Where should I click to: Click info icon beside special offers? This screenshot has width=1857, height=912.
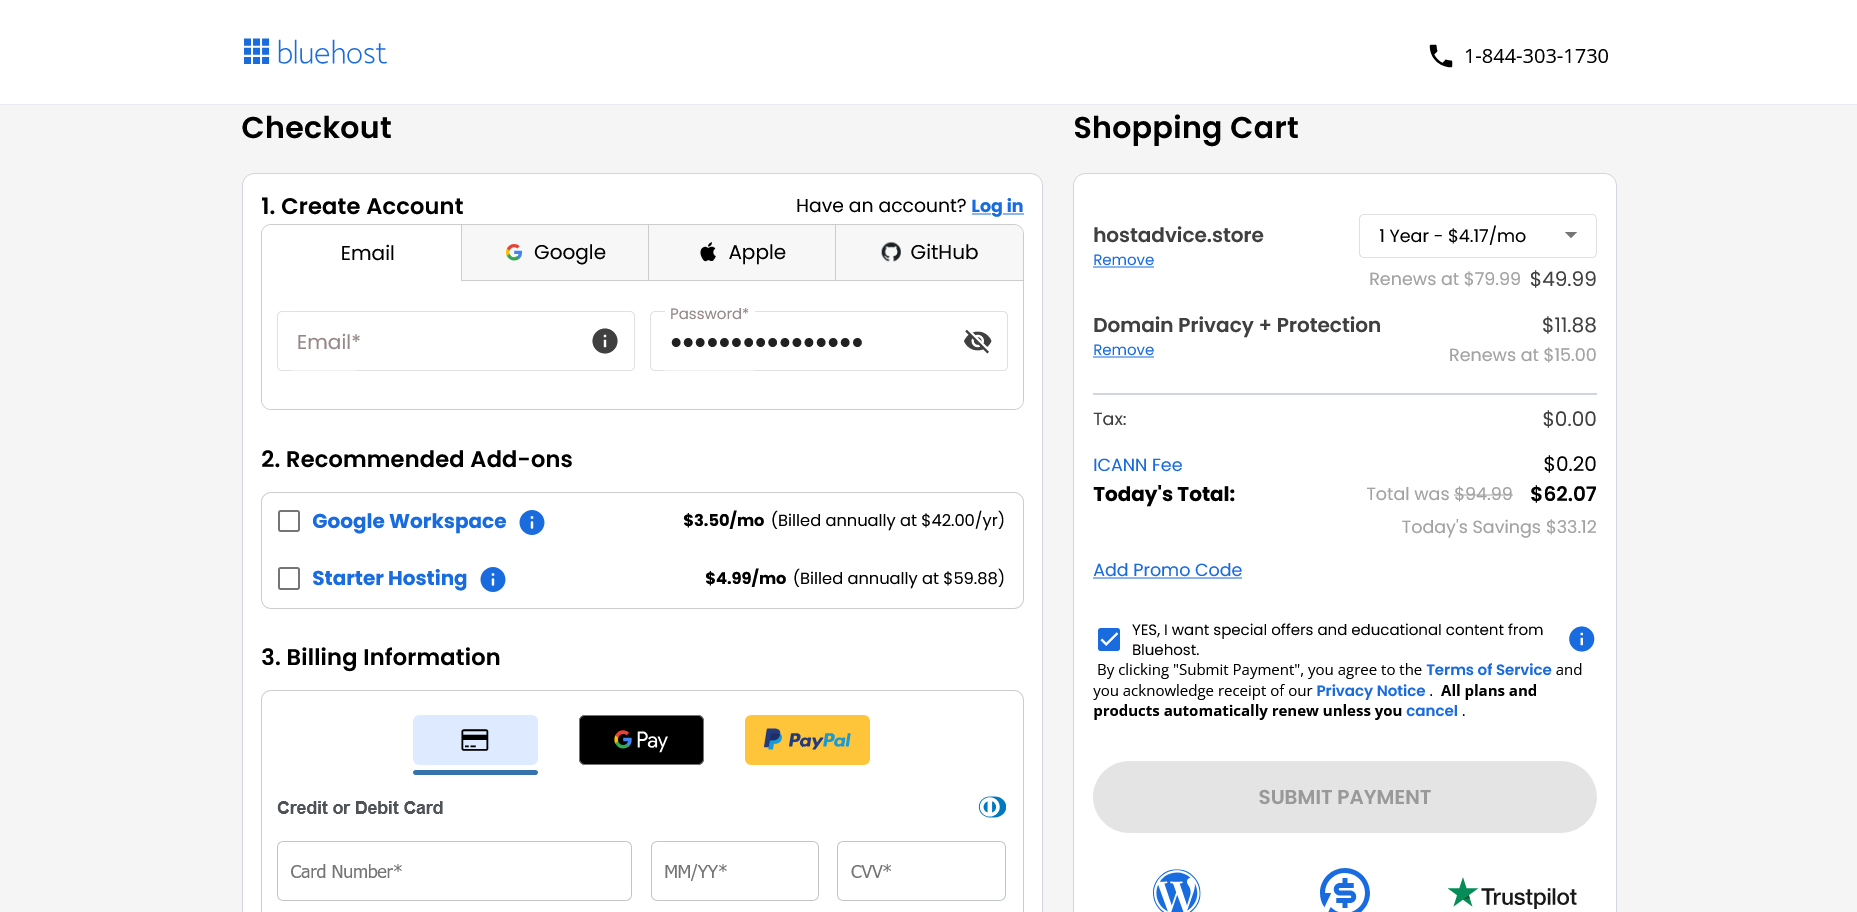click(1581, 639)
